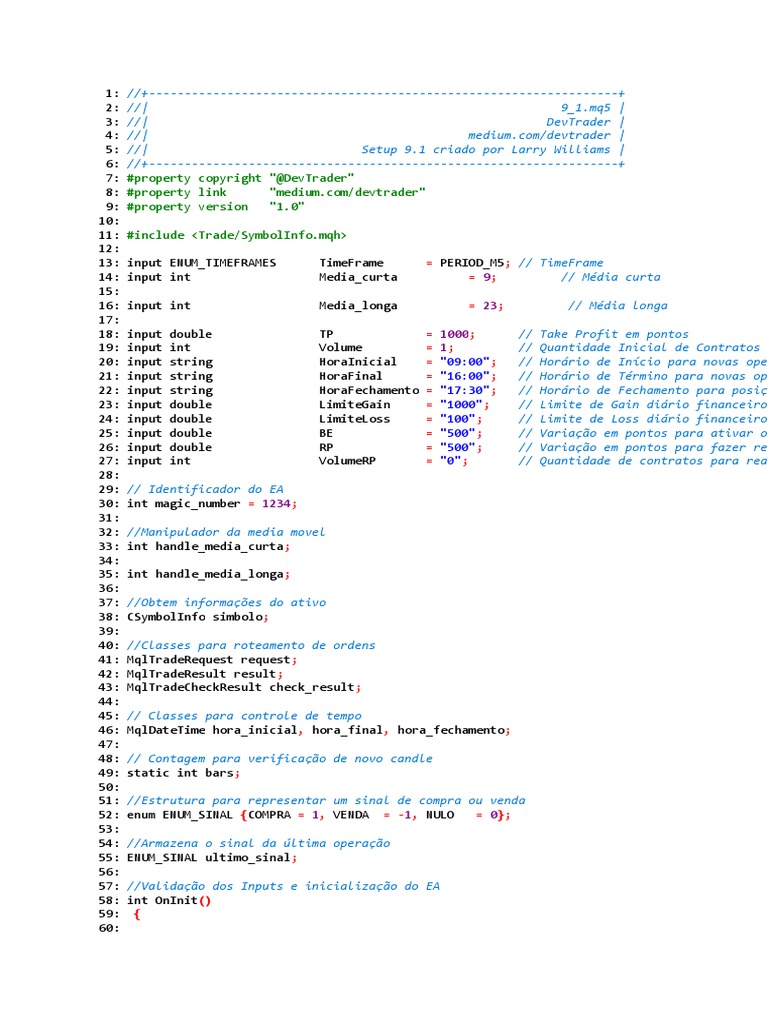Click the LimiteLoss "100" value
768x1024 pixels.
(458, 419)
